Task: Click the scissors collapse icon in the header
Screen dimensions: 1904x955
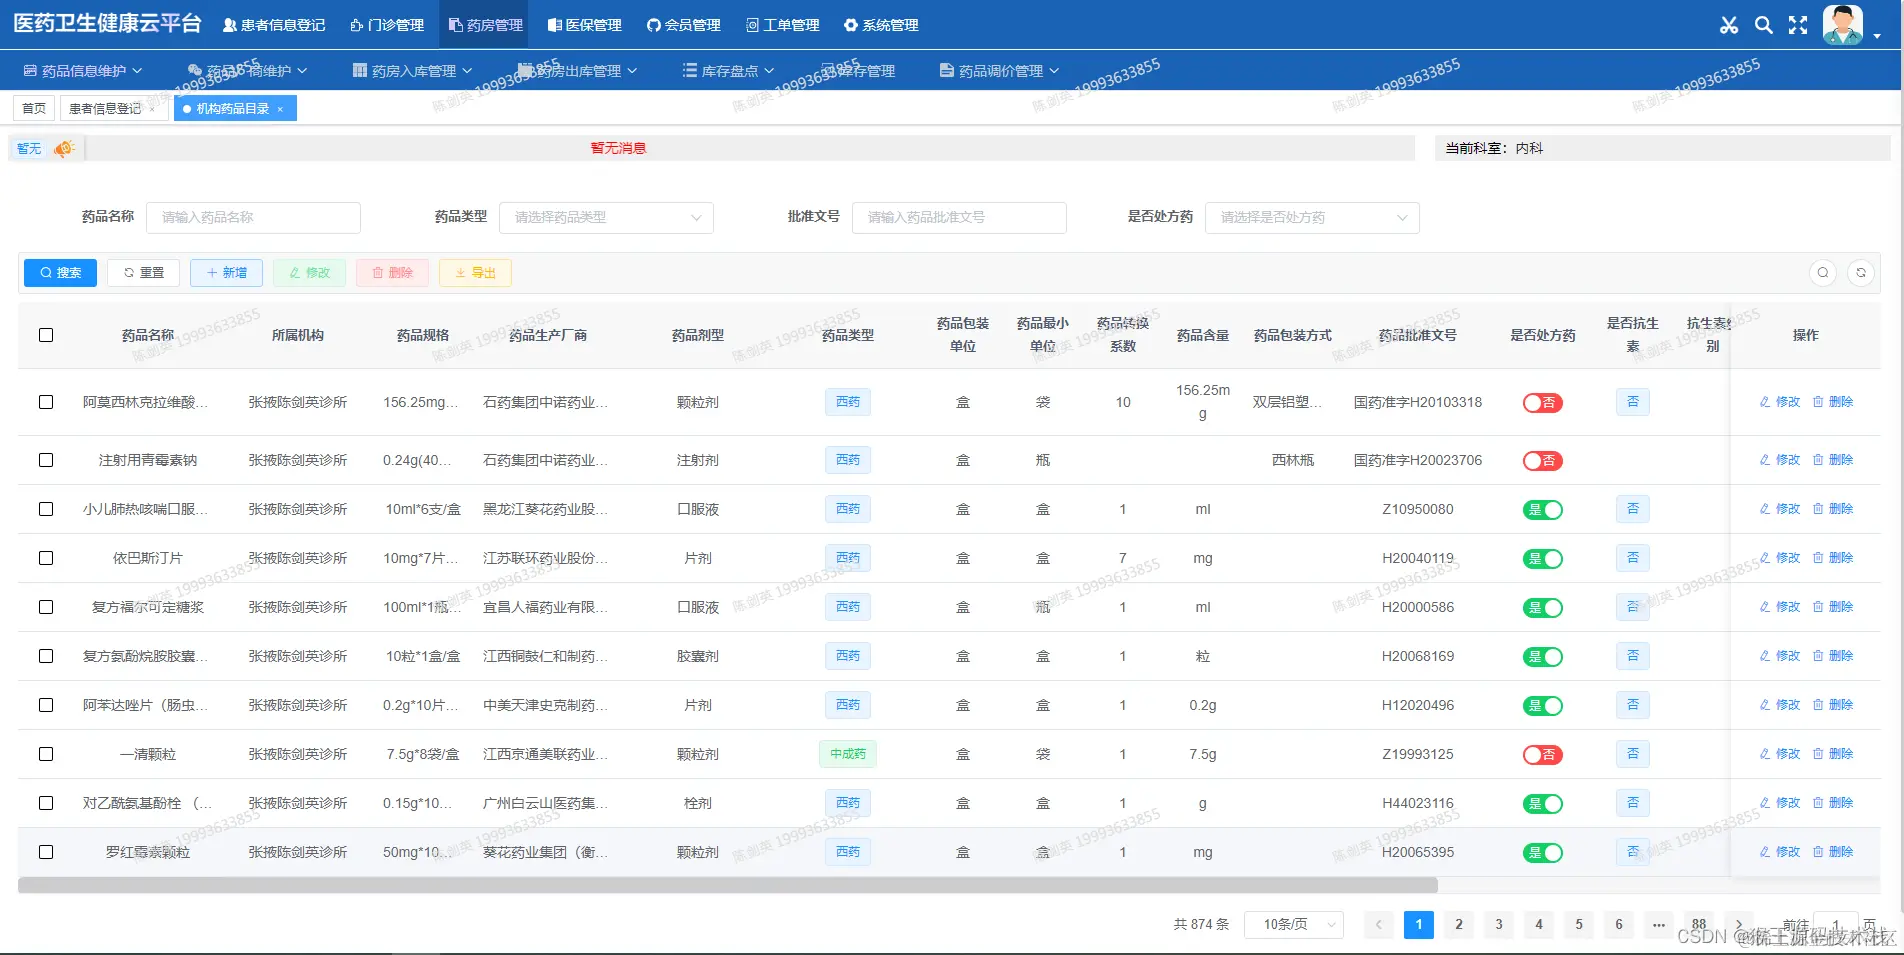Action: pyautogui.click(x=1728, y=25)
